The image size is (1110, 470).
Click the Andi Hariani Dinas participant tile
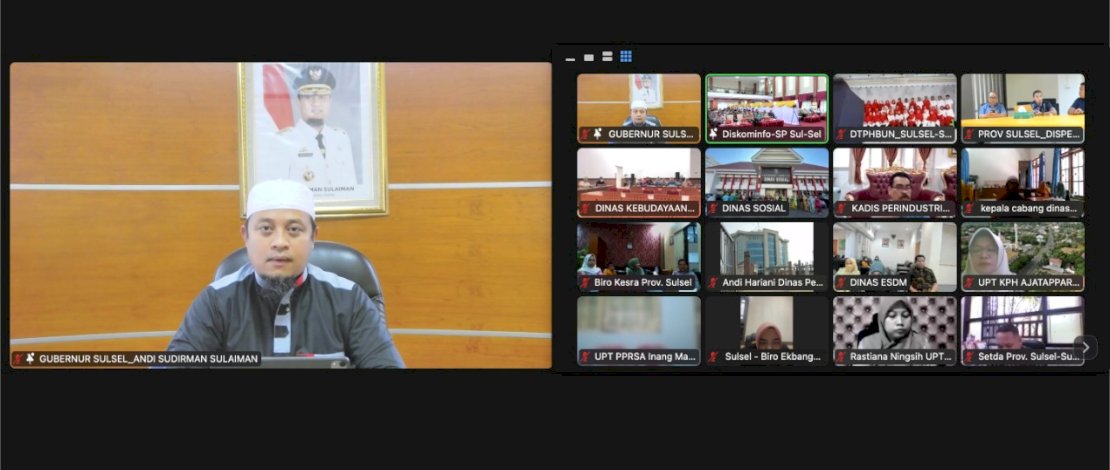766,251
